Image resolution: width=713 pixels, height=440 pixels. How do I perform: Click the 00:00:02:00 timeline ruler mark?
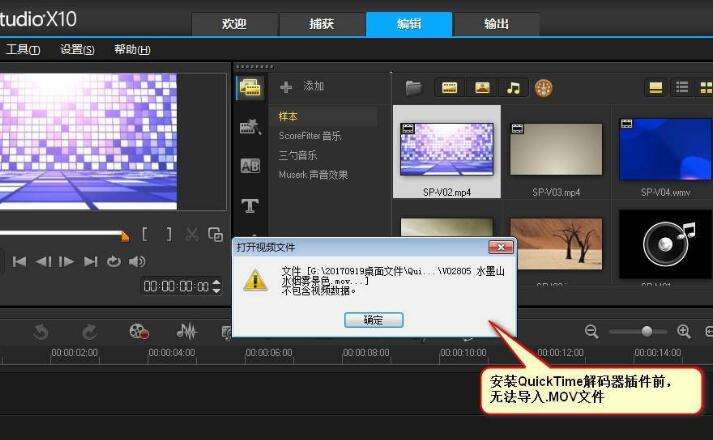74,353
